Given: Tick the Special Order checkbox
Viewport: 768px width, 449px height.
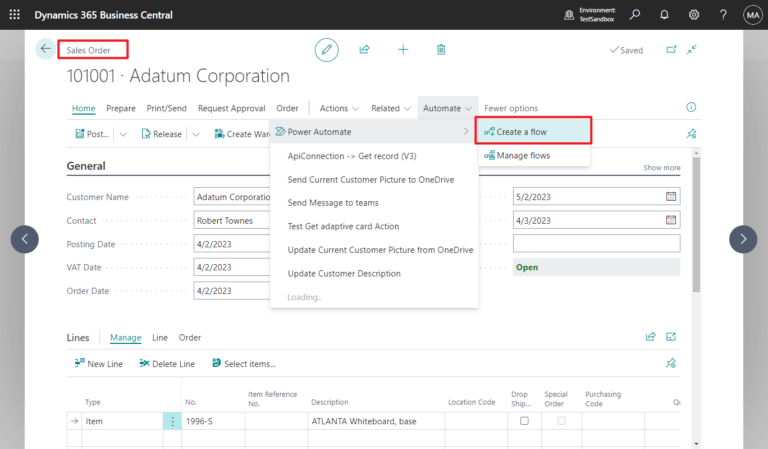Looking at the screenshot, I should point(560,421).
